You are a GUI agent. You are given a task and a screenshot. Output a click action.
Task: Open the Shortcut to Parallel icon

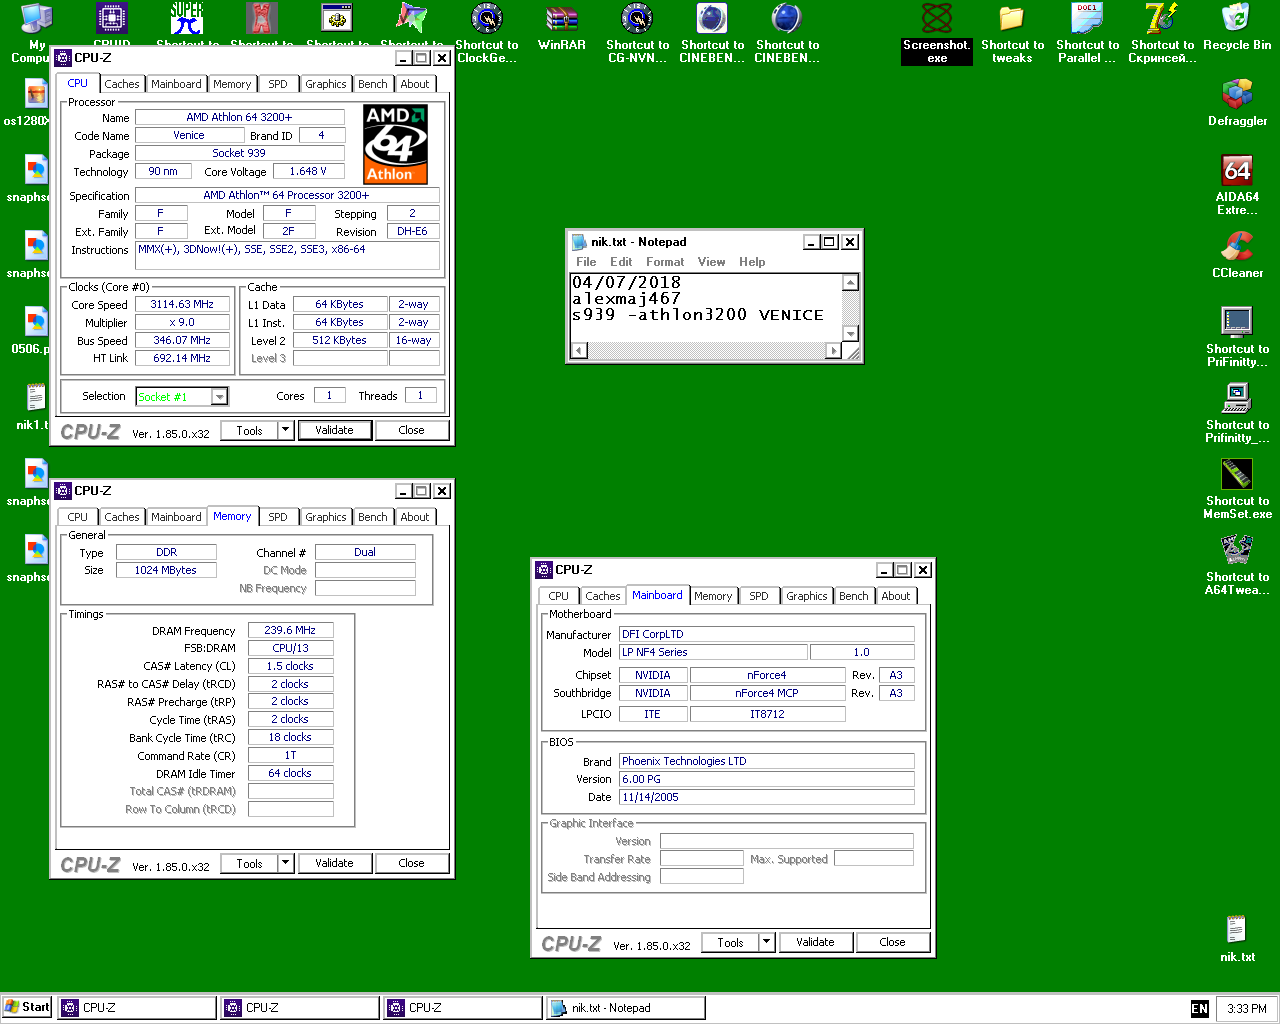[x=1087, y=18]
